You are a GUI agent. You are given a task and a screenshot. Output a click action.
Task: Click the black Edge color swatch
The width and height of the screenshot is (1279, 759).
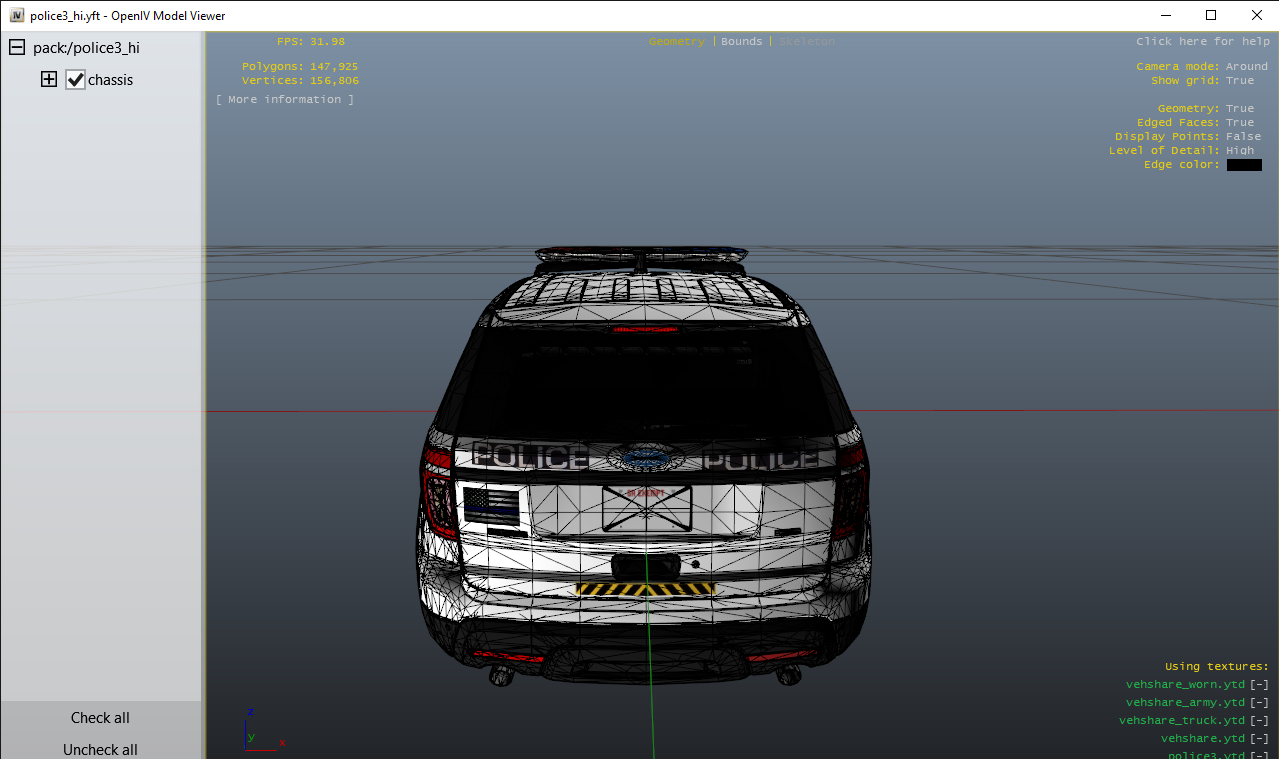click(1243, 165)
